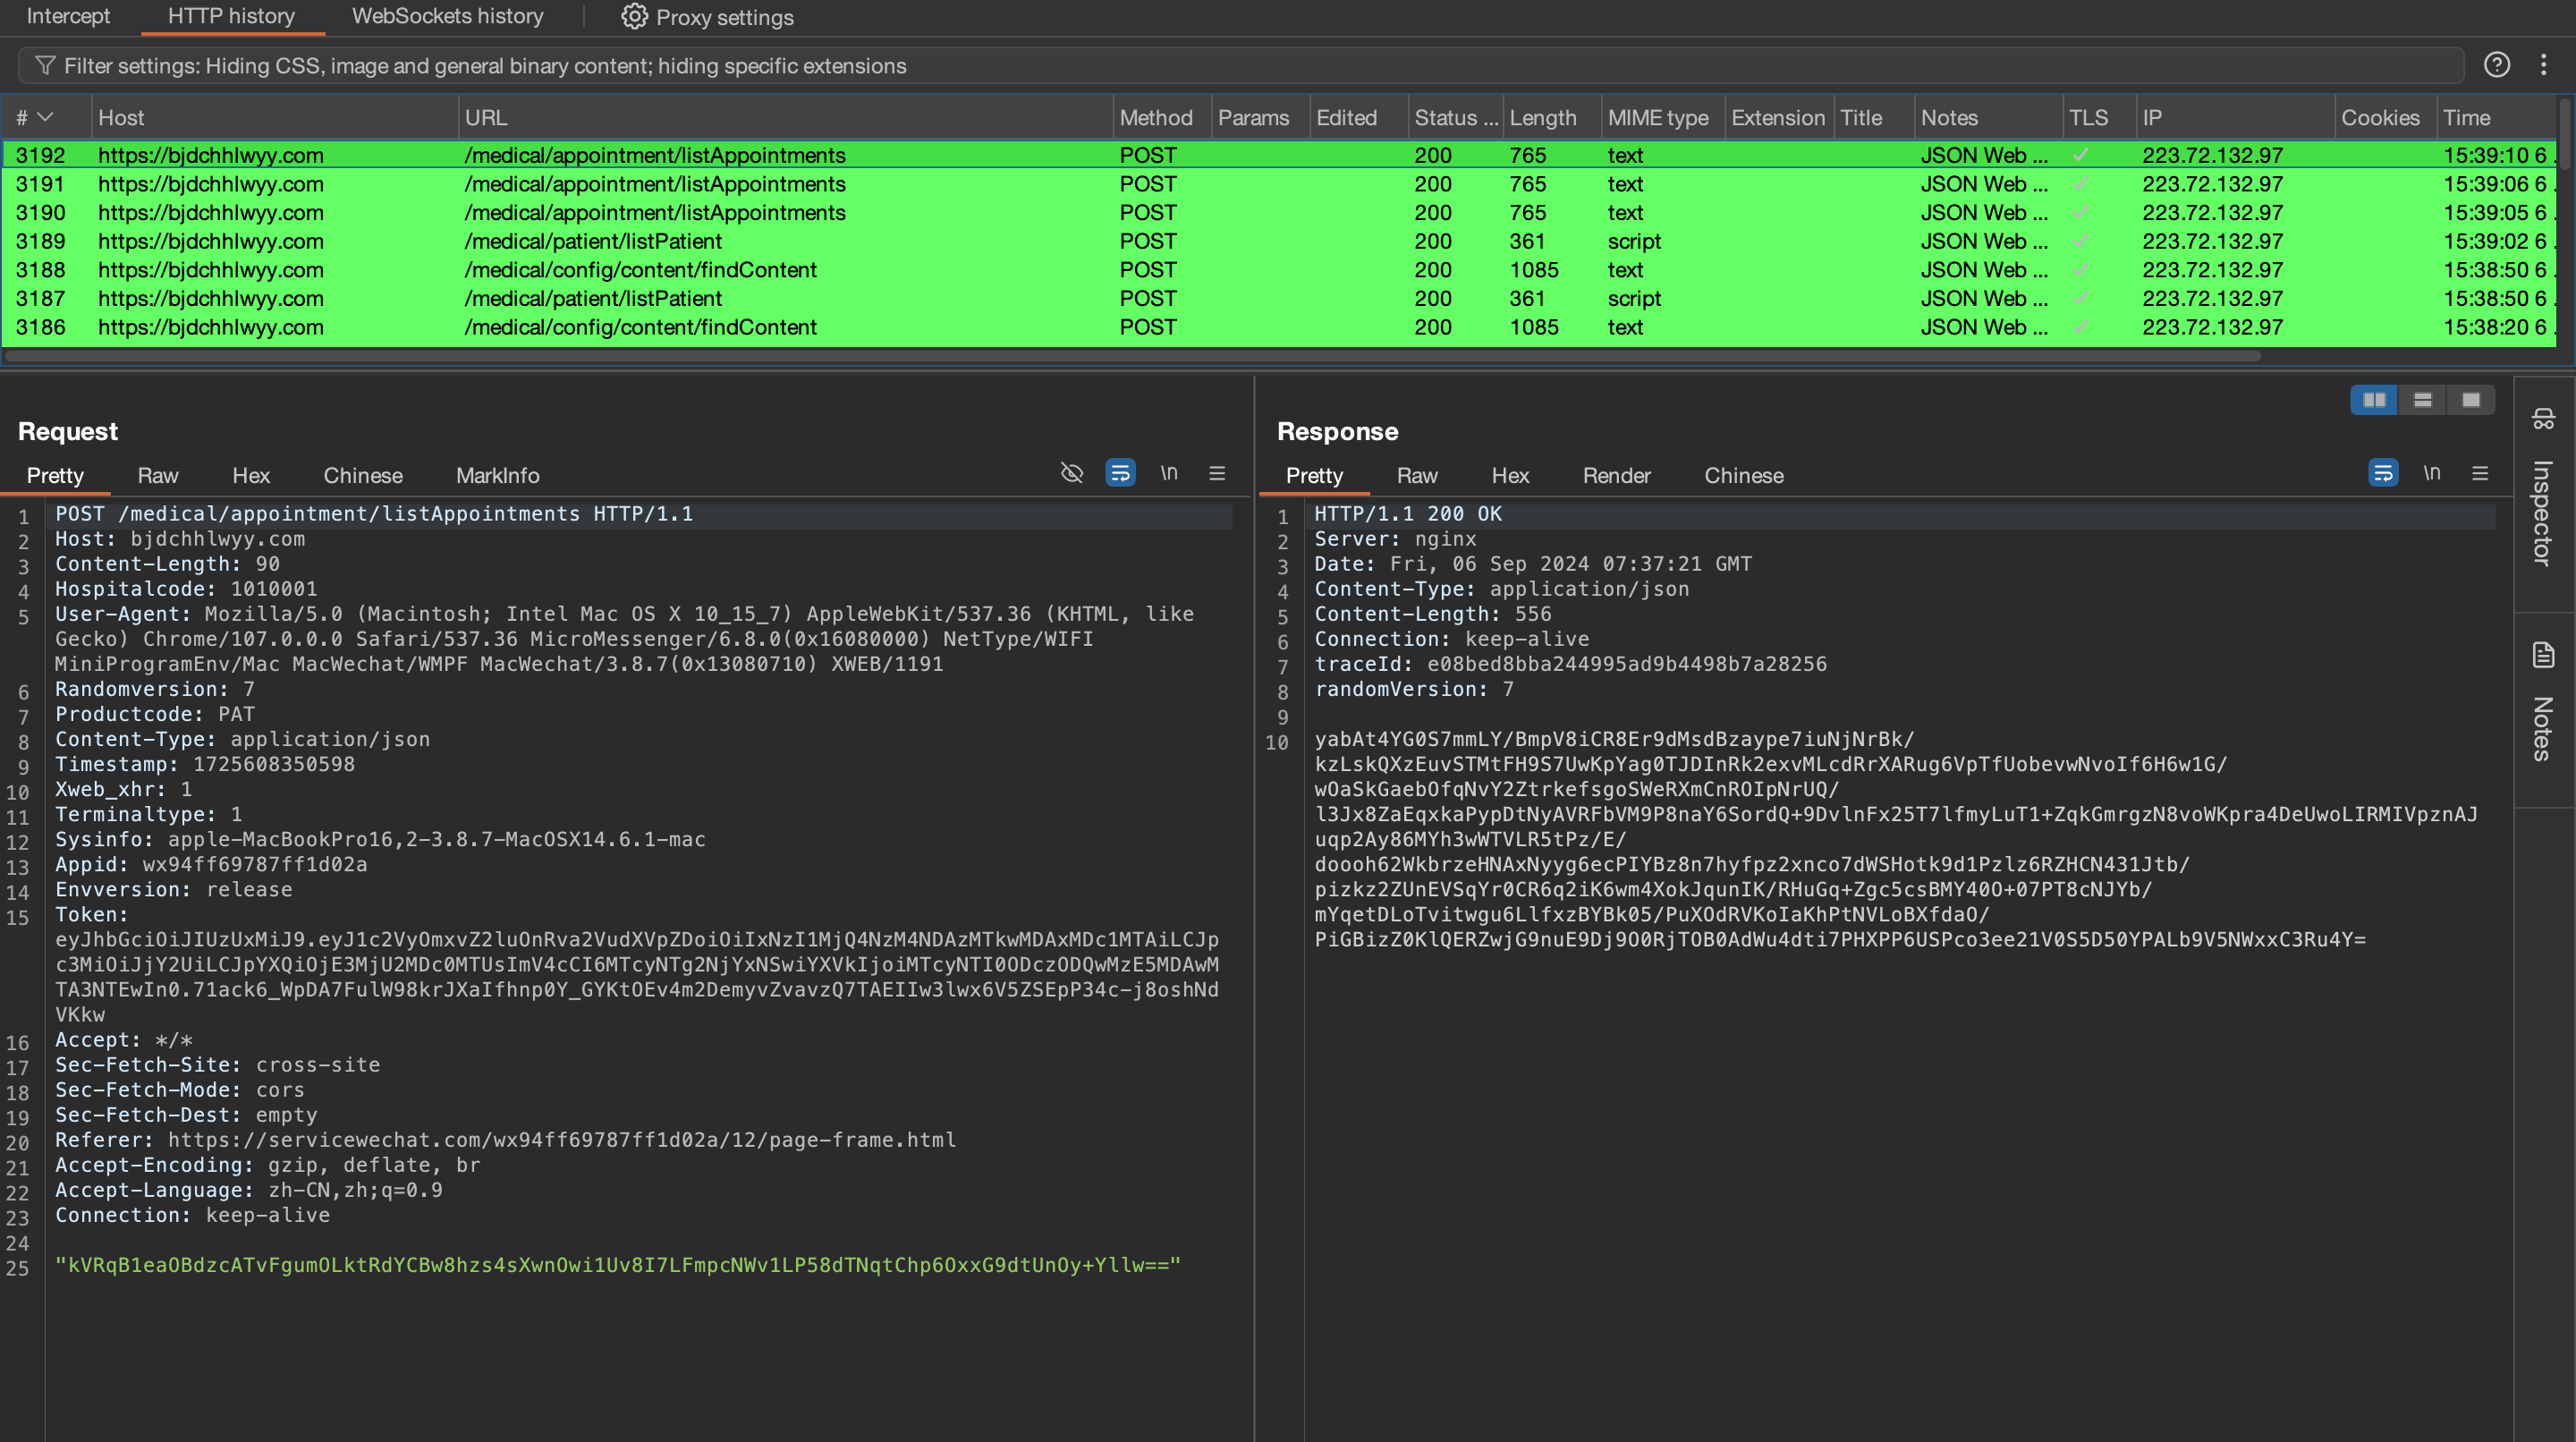The width and height of the screenshot is (2576, 1442).
Task: Open the three-dot options menu near help
Action: coord(2544,65)
